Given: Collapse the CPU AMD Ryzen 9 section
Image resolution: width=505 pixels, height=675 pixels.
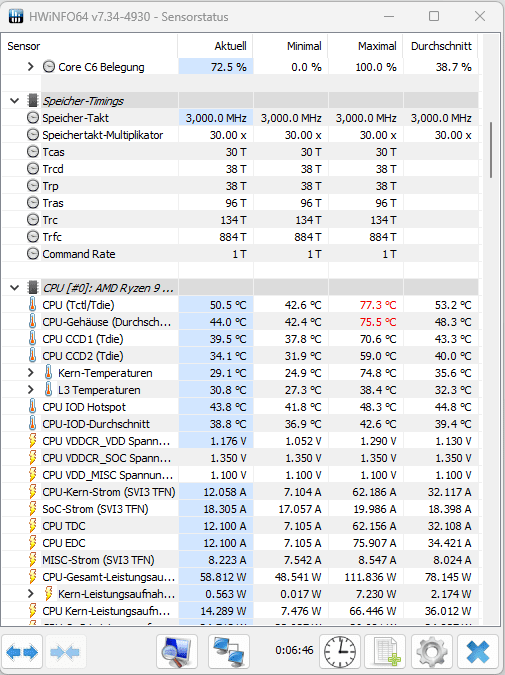Looking at the screenshot, I should click(15, 288).
